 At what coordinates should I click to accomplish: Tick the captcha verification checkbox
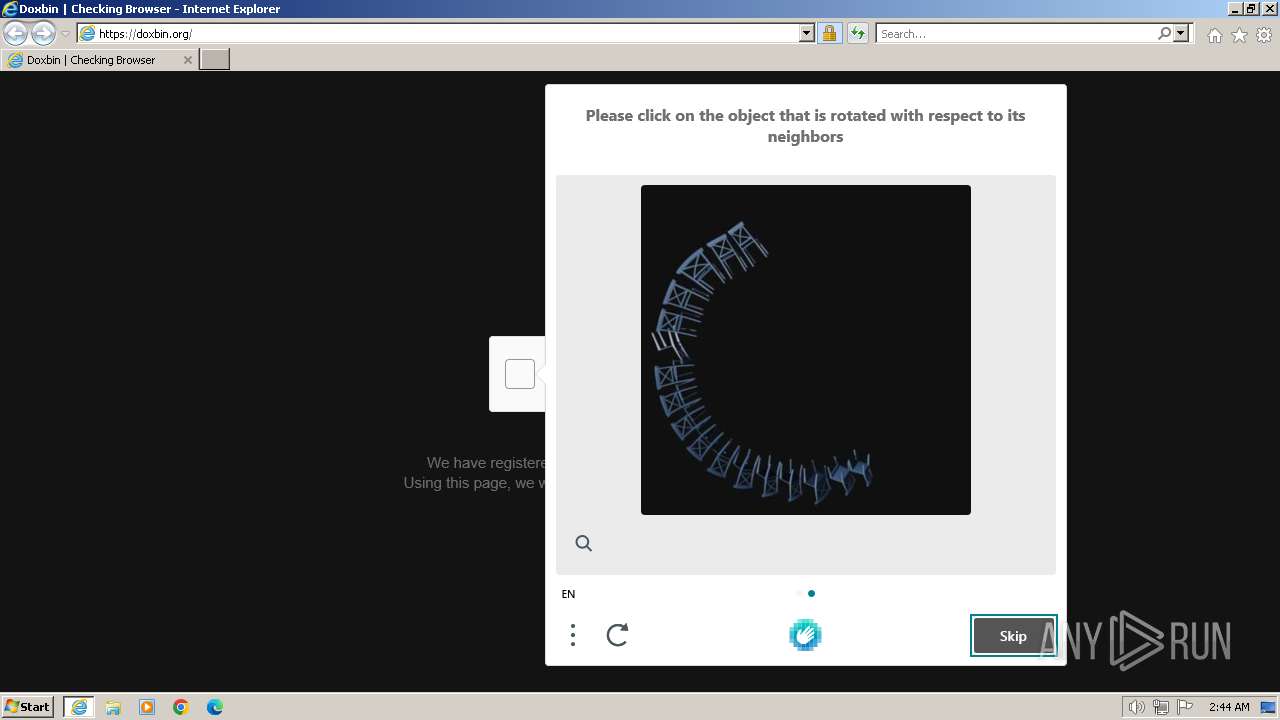click(x=520, y=374)
